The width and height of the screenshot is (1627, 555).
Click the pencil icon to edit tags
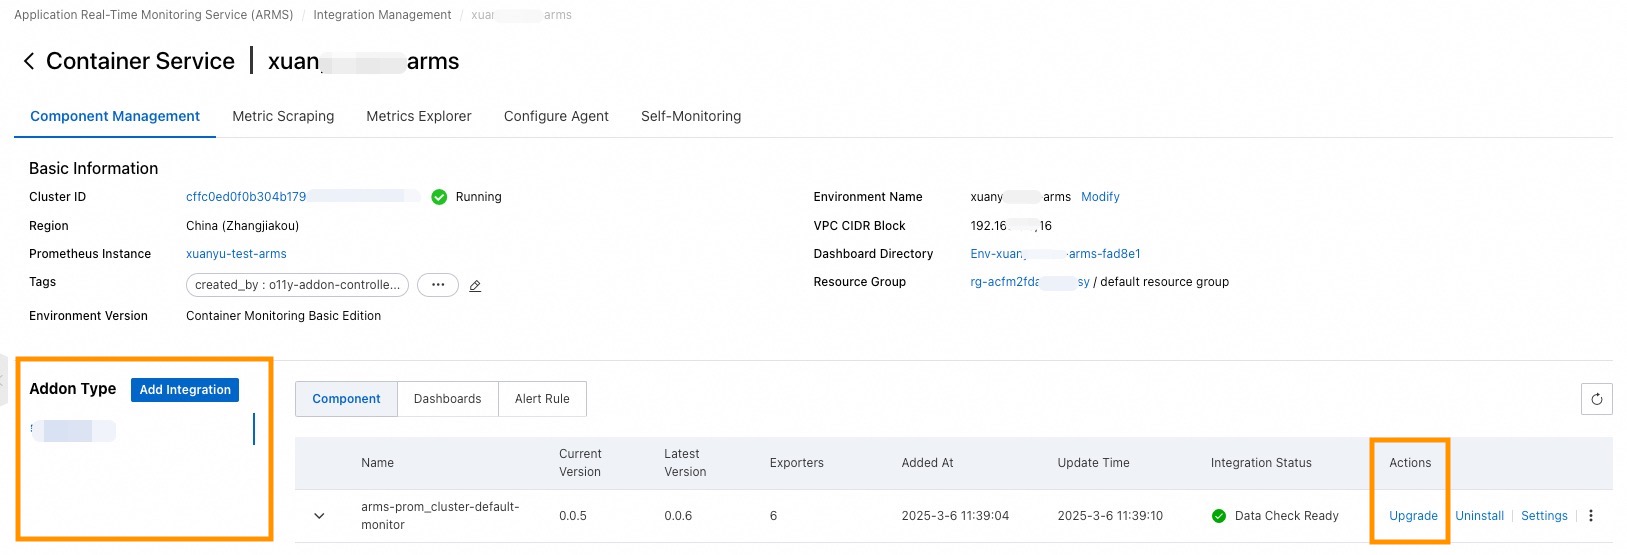point(475,286)
